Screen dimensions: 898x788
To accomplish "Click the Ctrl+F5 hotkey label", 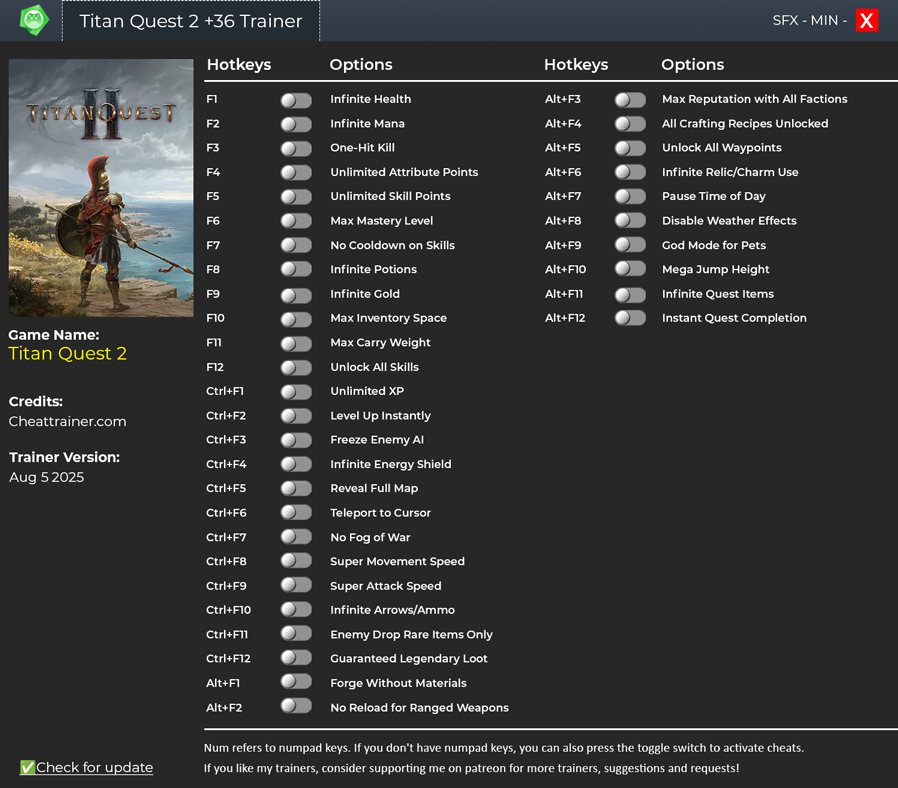I will point(226,488).
